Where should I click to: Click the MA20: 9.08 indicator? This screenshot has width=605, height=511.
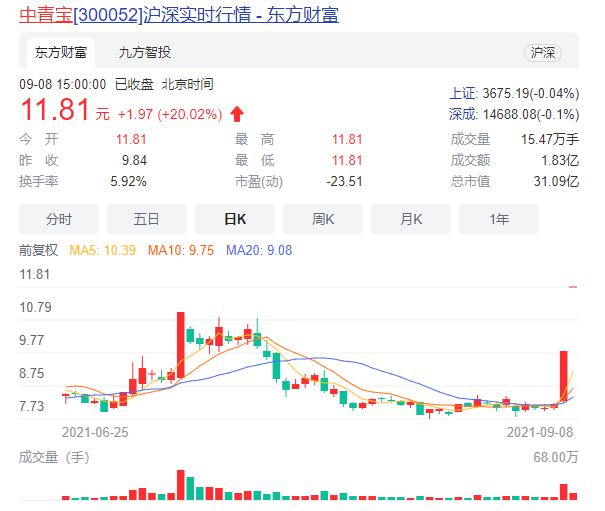click(259, 250)
